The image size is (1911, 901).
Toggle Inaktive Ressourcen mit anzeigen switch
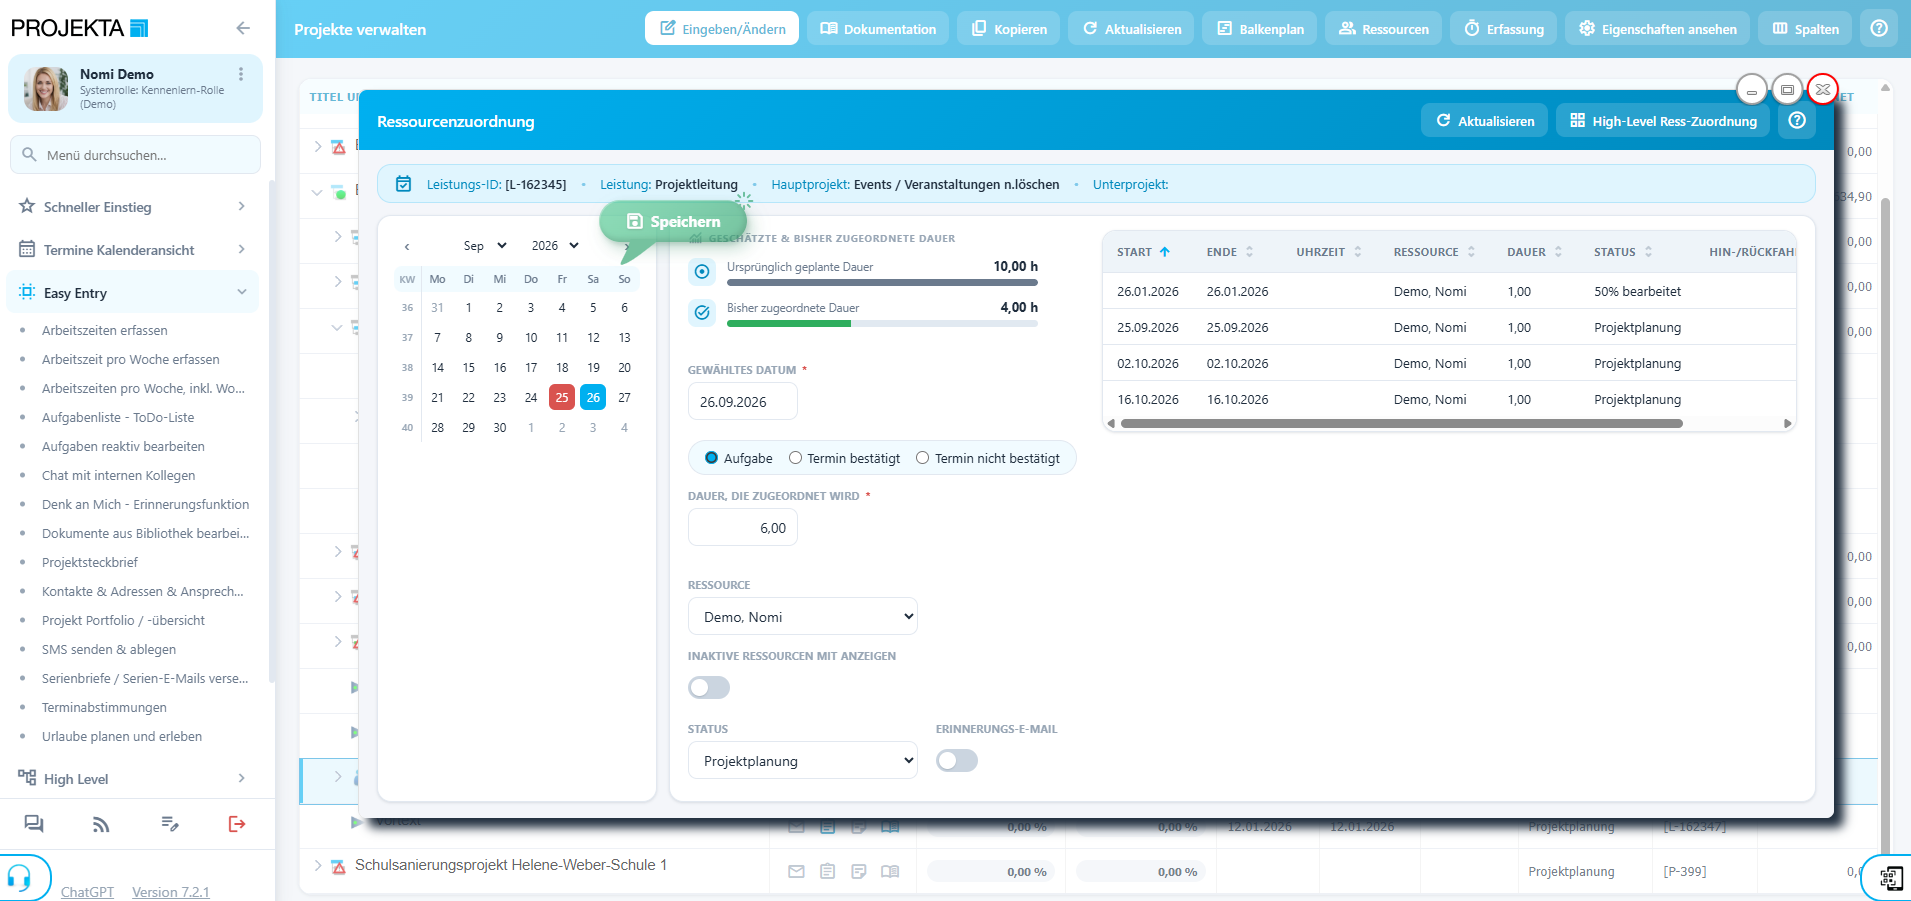(709, 688)
